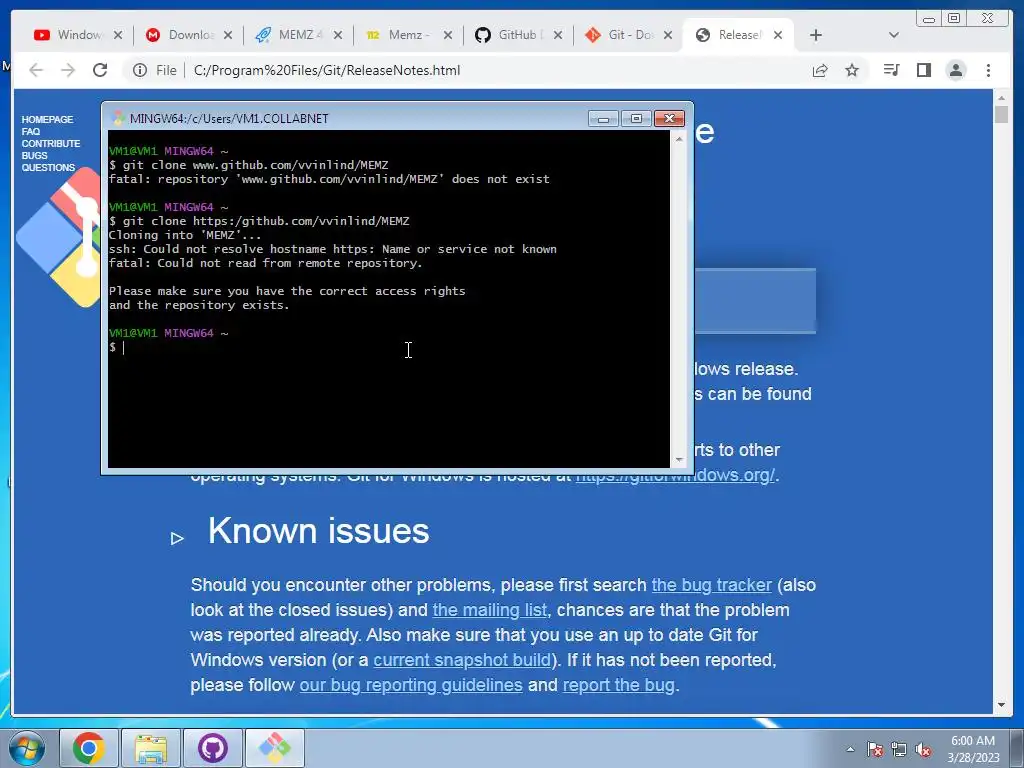Screen dimensions: 1024x768
Task: Open FAQ link in sidebar
Action: [31, 131]
